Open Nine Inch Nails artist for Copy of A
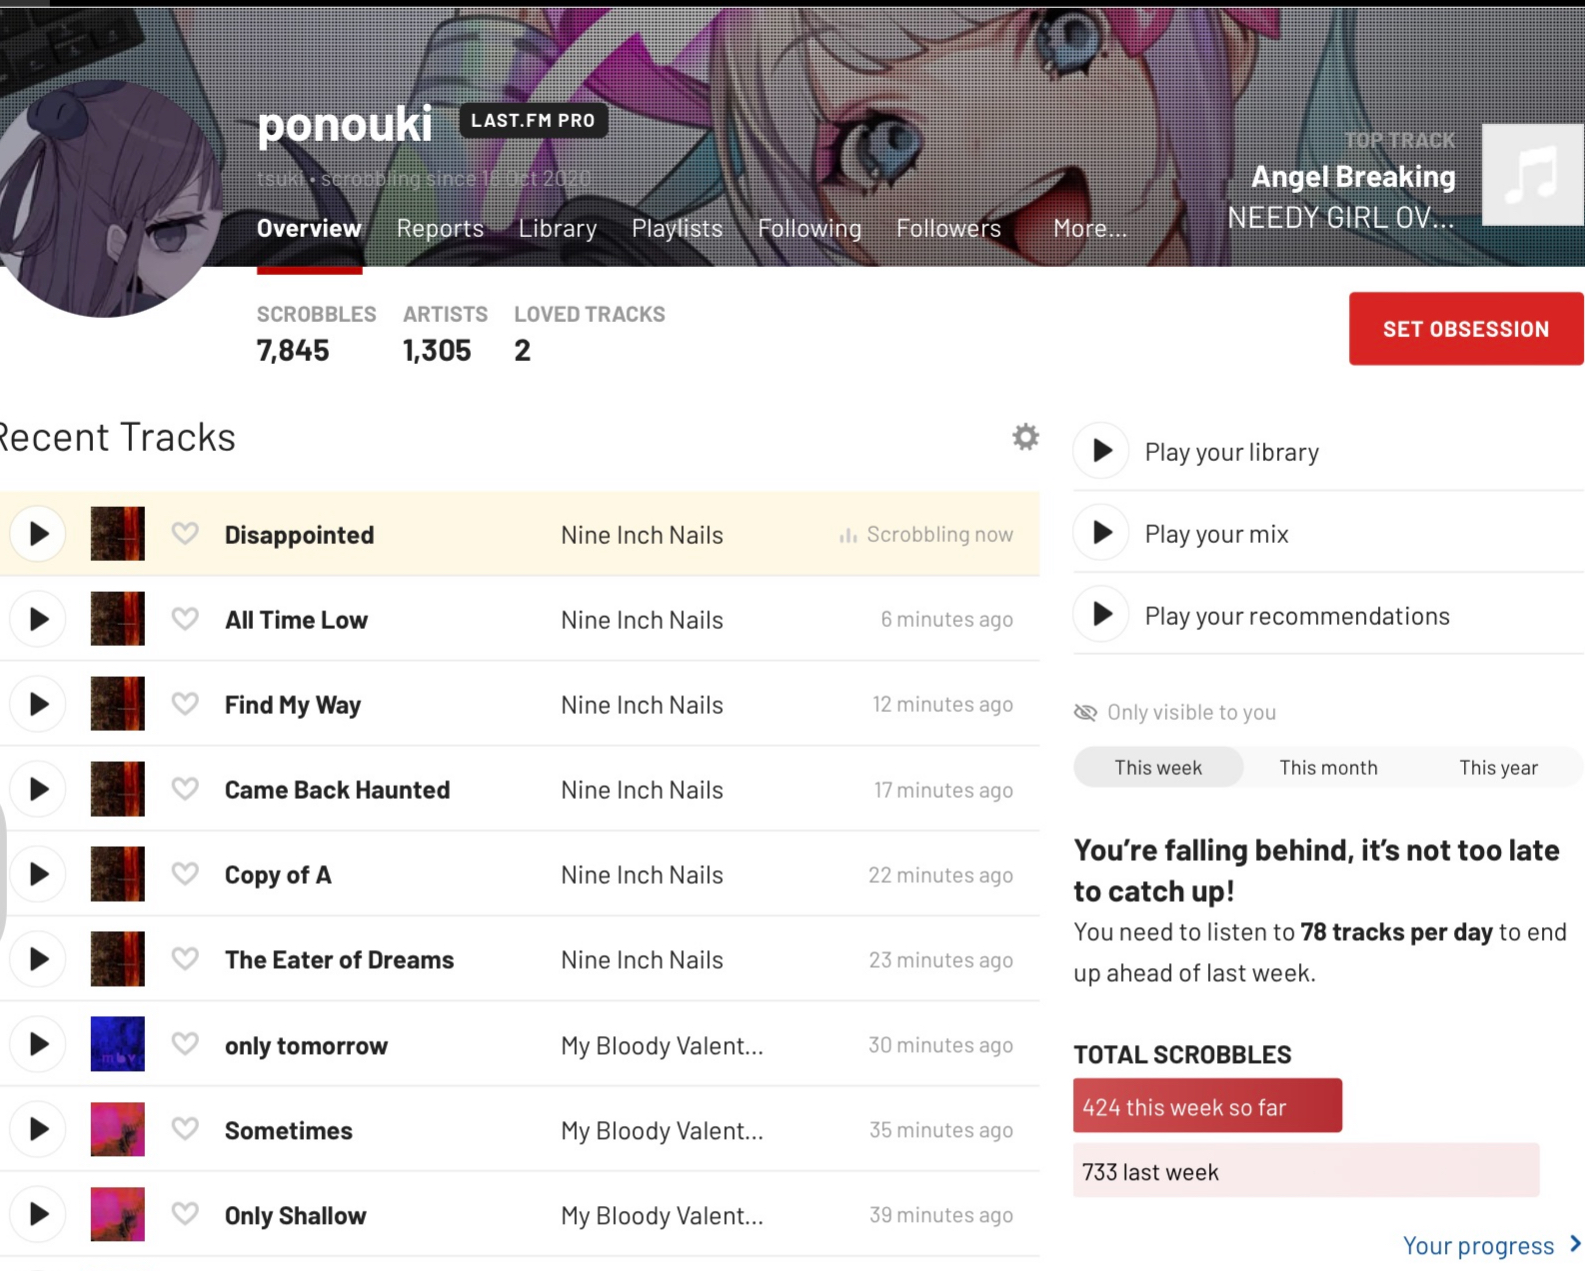1585x1271 pixels. point(642,875)
